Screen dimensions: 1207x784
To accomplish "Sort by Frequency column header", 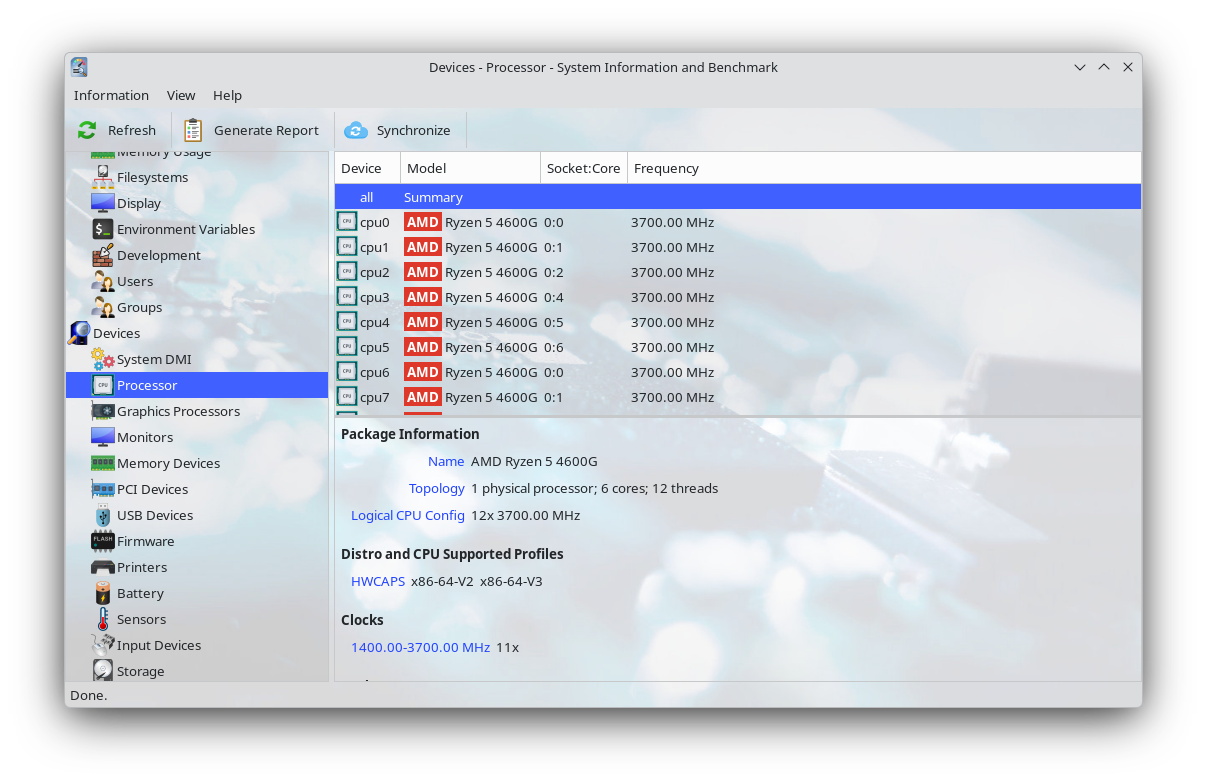I will (884, 168).
